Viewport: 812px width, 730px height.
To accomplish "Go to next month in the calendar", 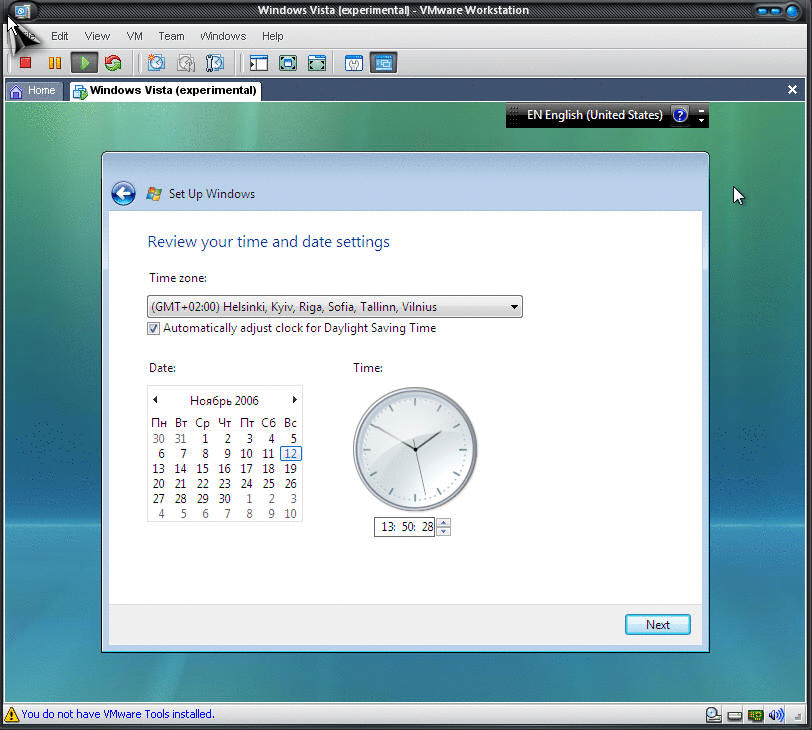I will pos(295,400).
